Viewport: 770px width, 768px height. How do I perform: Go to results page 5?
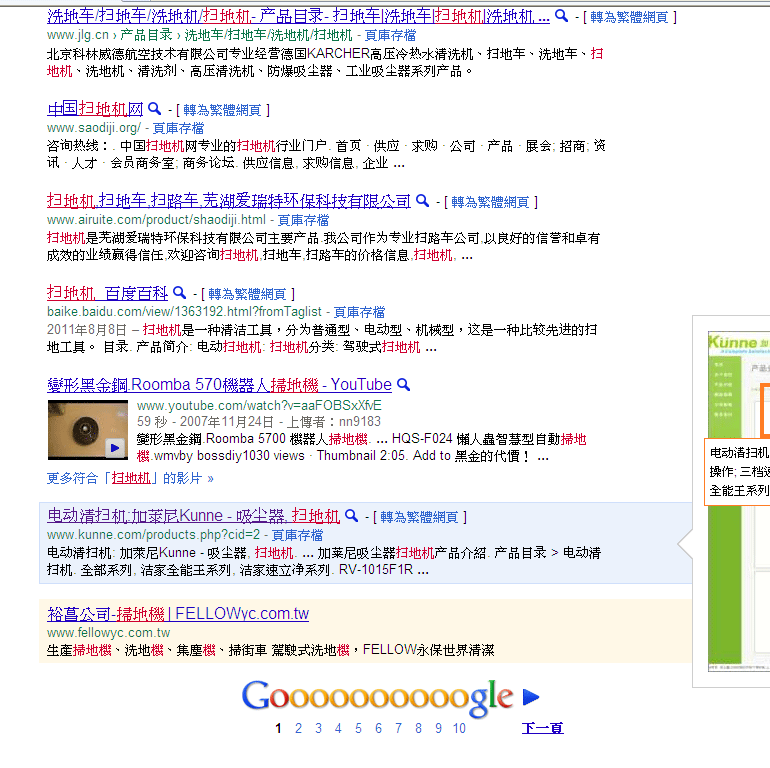(x=358, y=728)
